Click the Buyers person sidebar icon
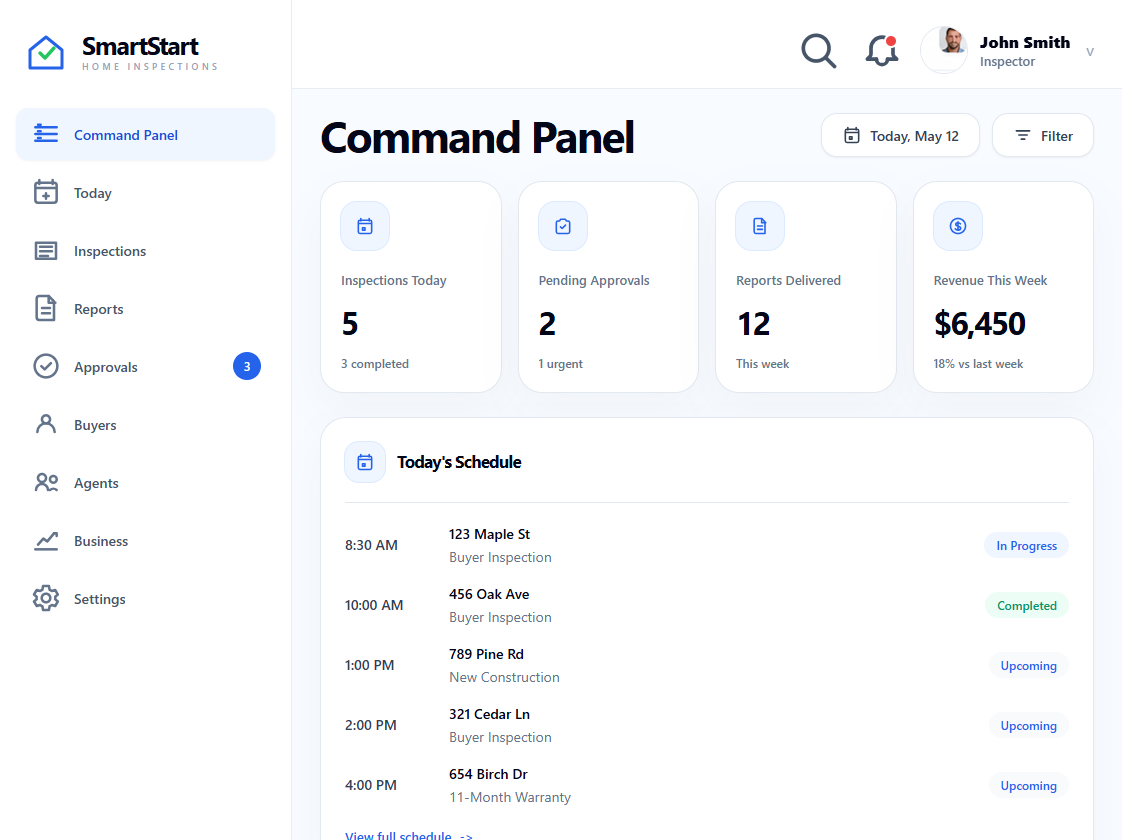Image resolution: width=1122 pixels, height=840 pixels. (x=46, y=424)
